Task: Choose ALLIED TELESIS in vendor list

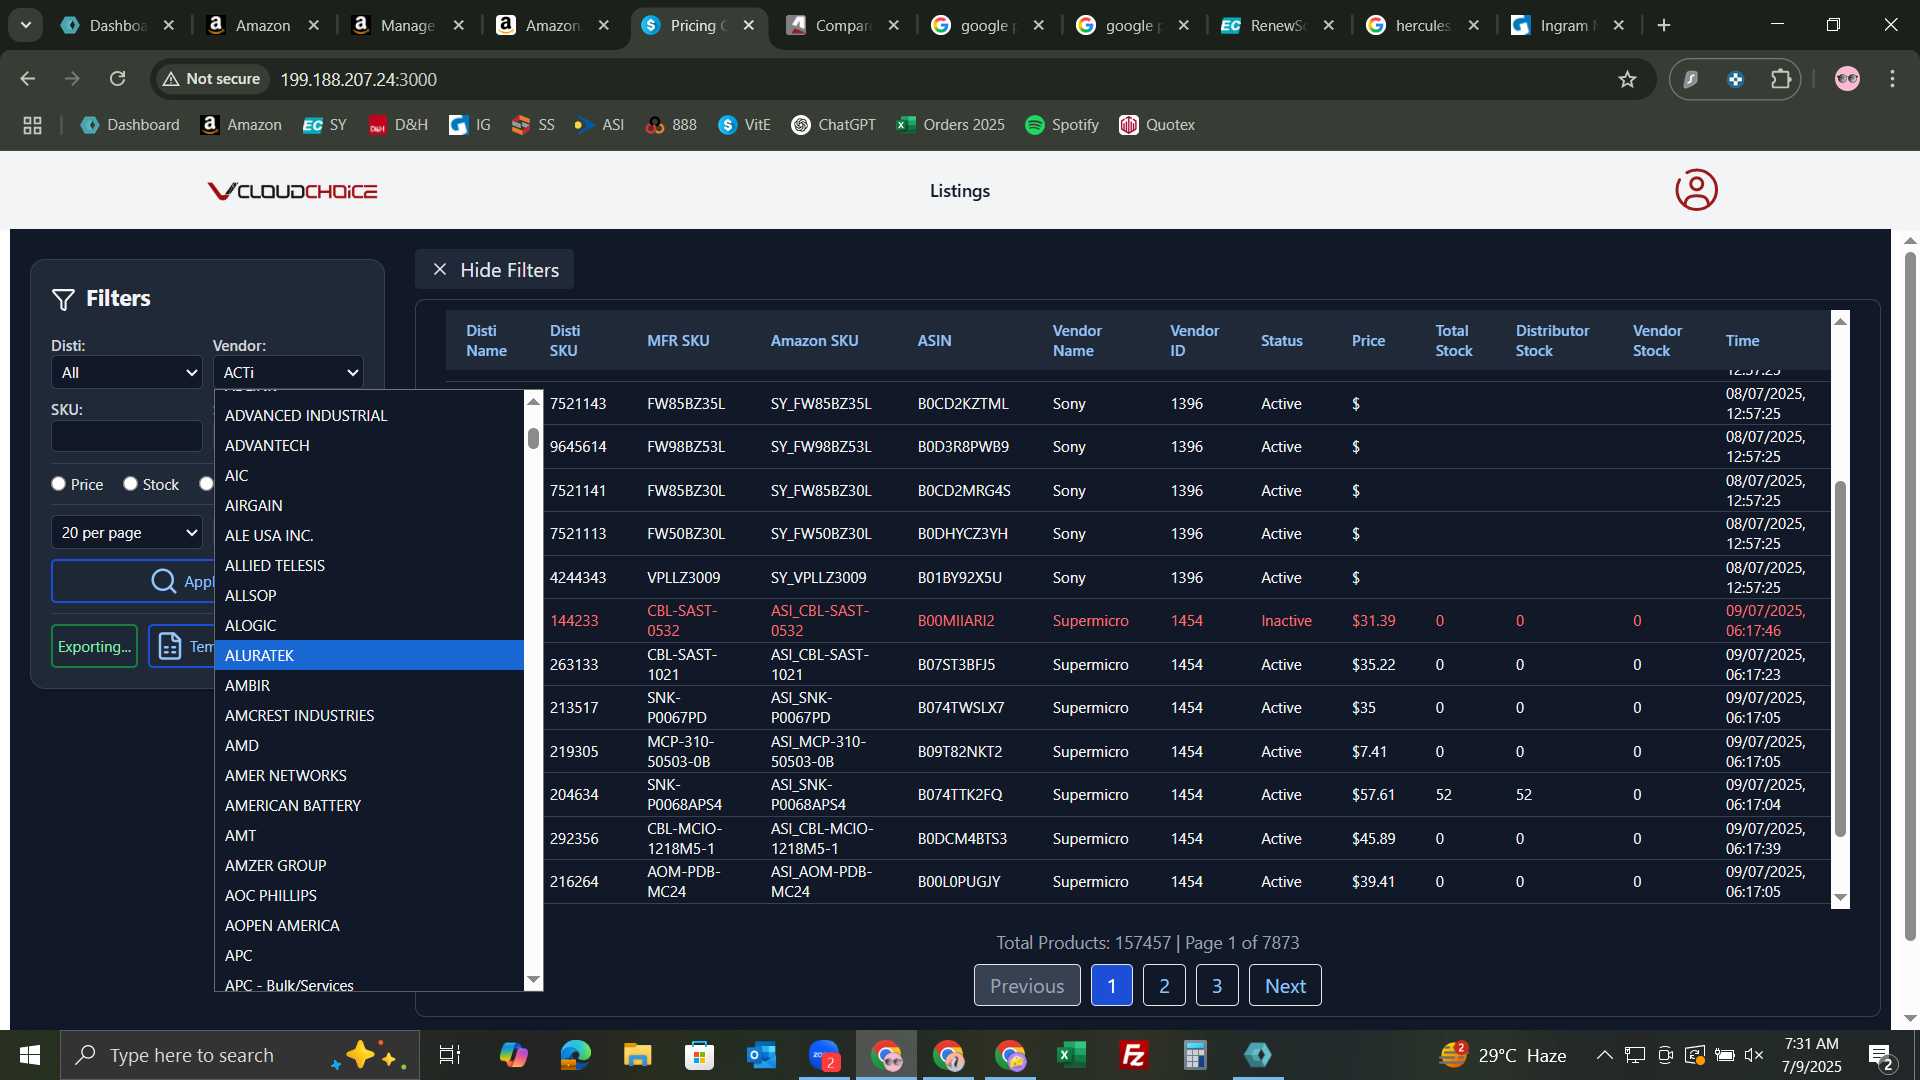Action: [x=369, y=566]
